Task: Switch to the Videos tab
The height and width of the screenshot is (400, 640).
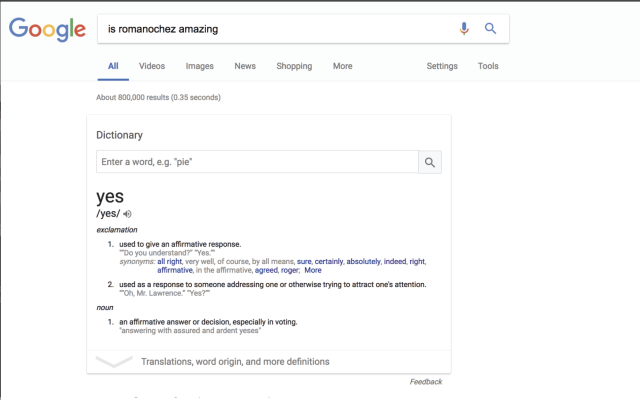Action: (x=152, y=66)
